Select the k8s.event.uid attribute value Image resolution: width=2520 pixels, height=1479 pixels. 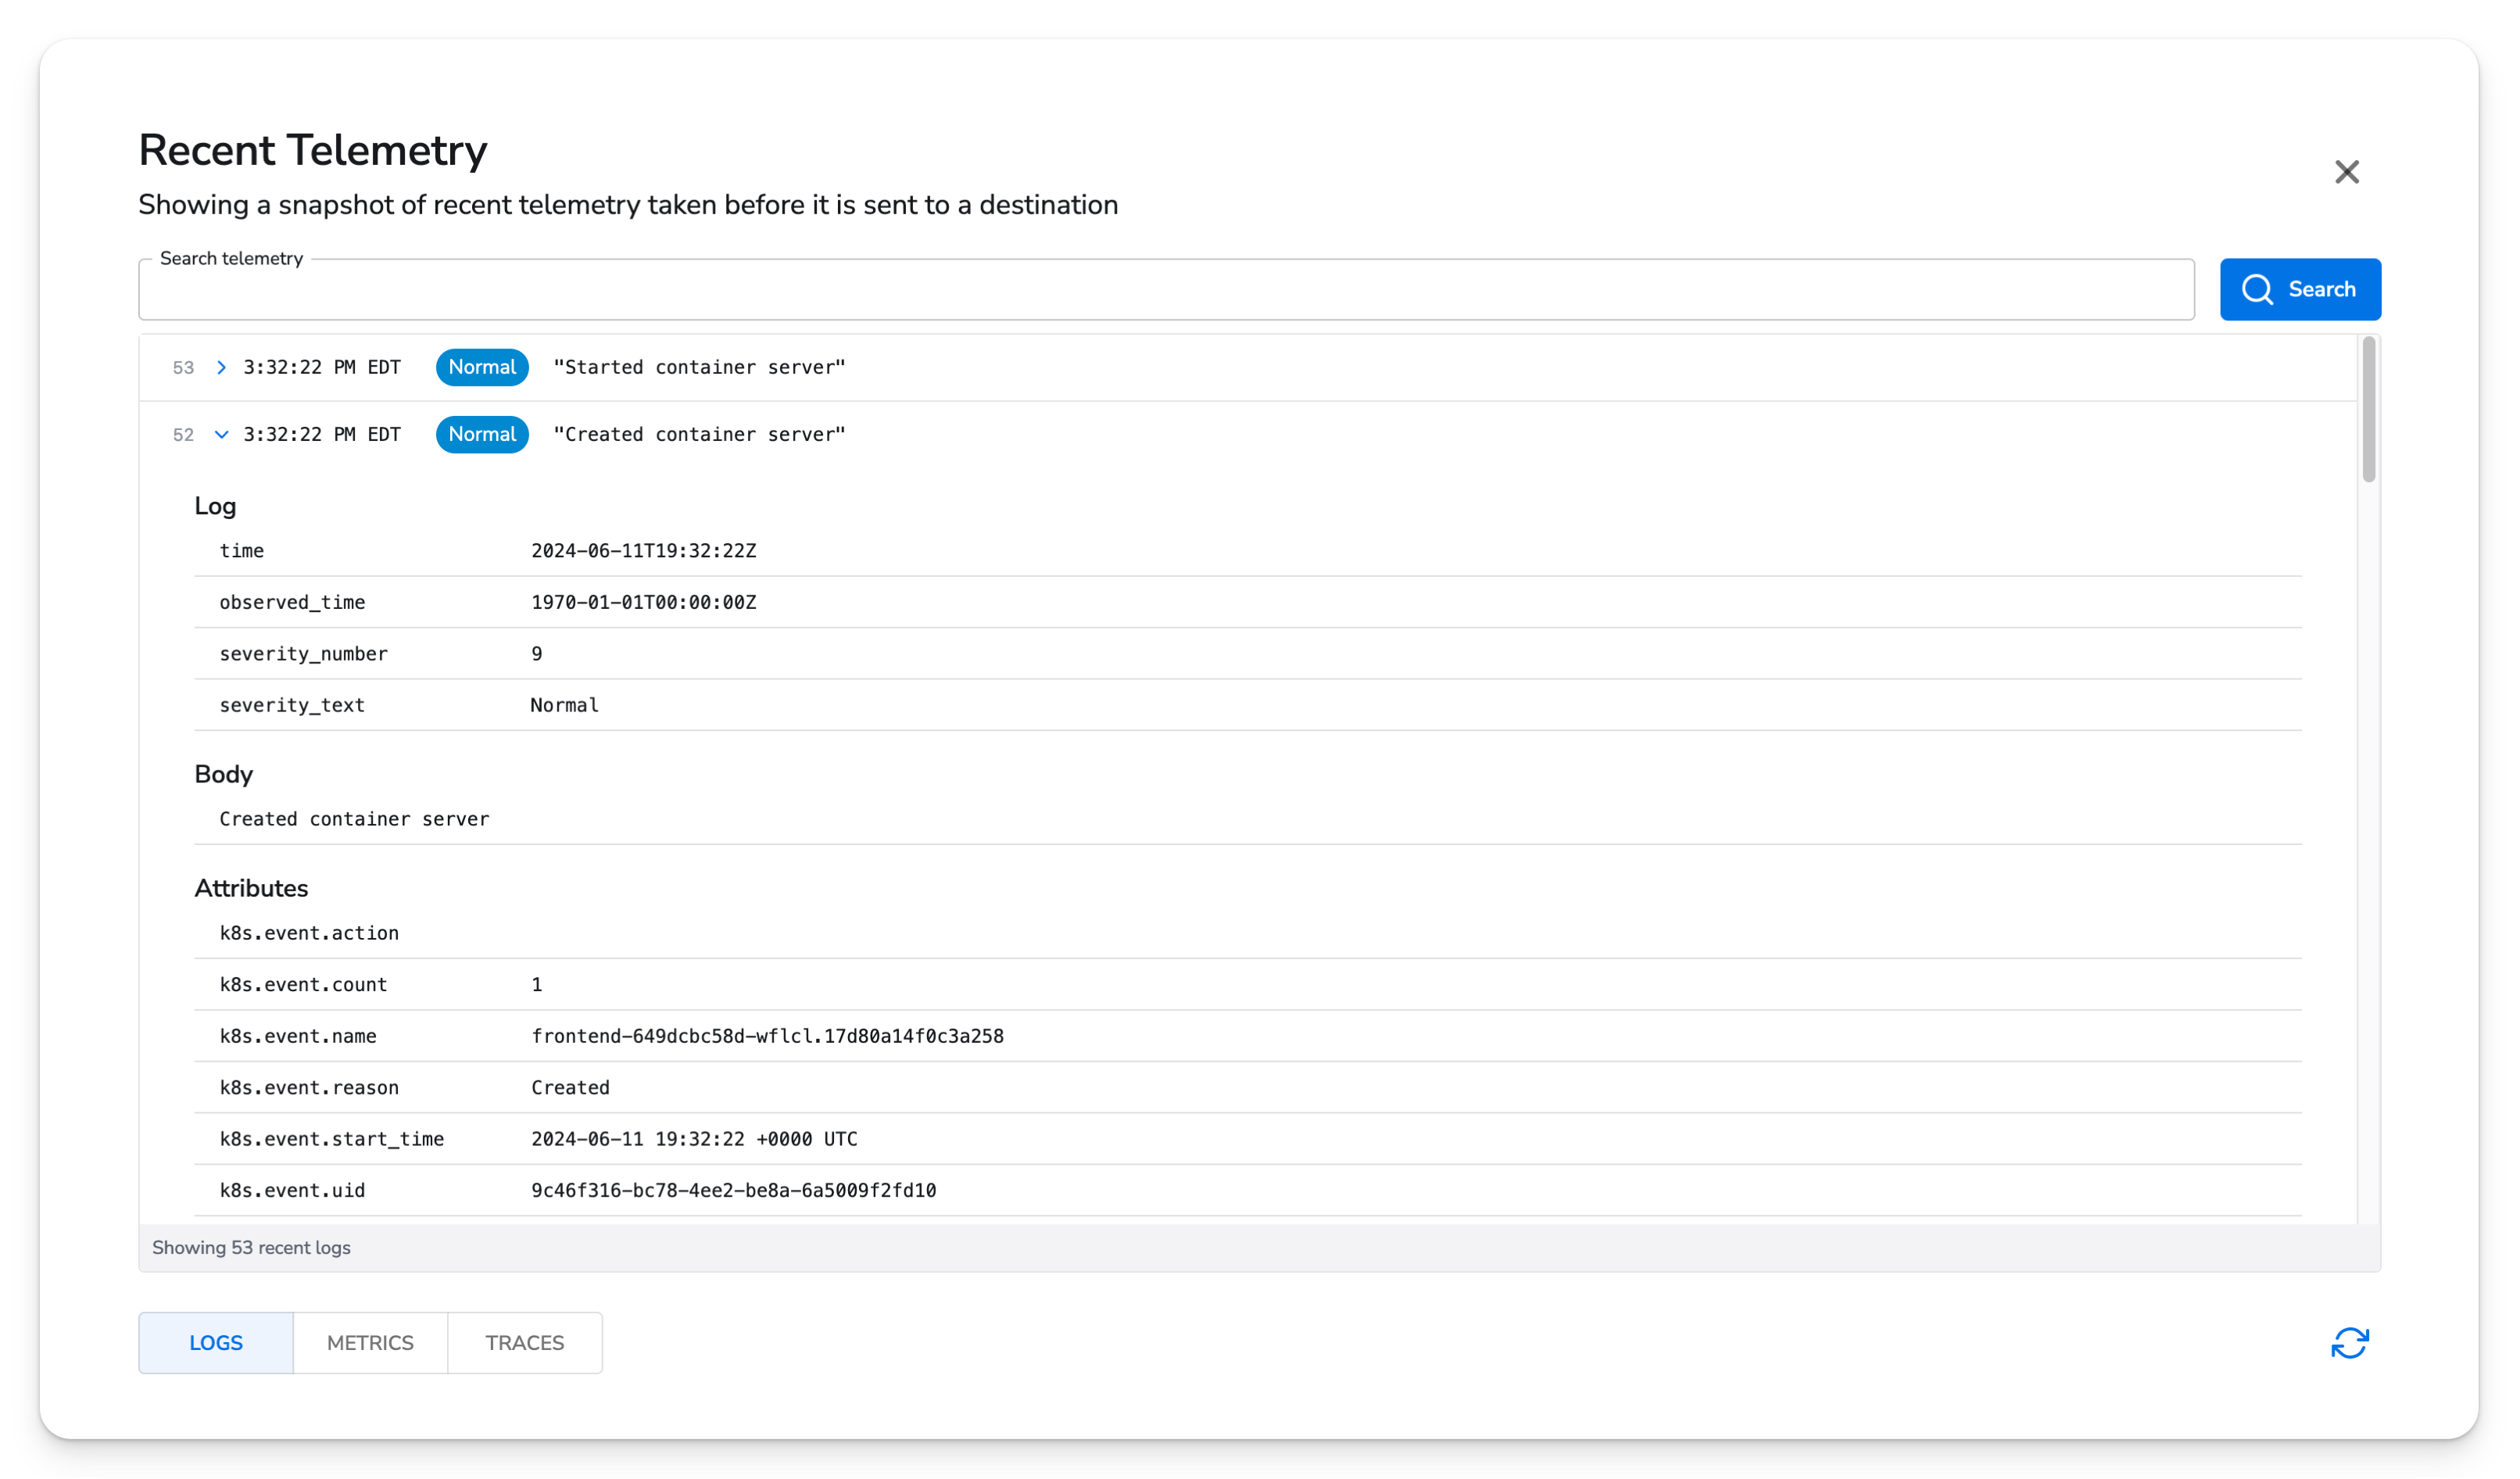(734, 1190)
